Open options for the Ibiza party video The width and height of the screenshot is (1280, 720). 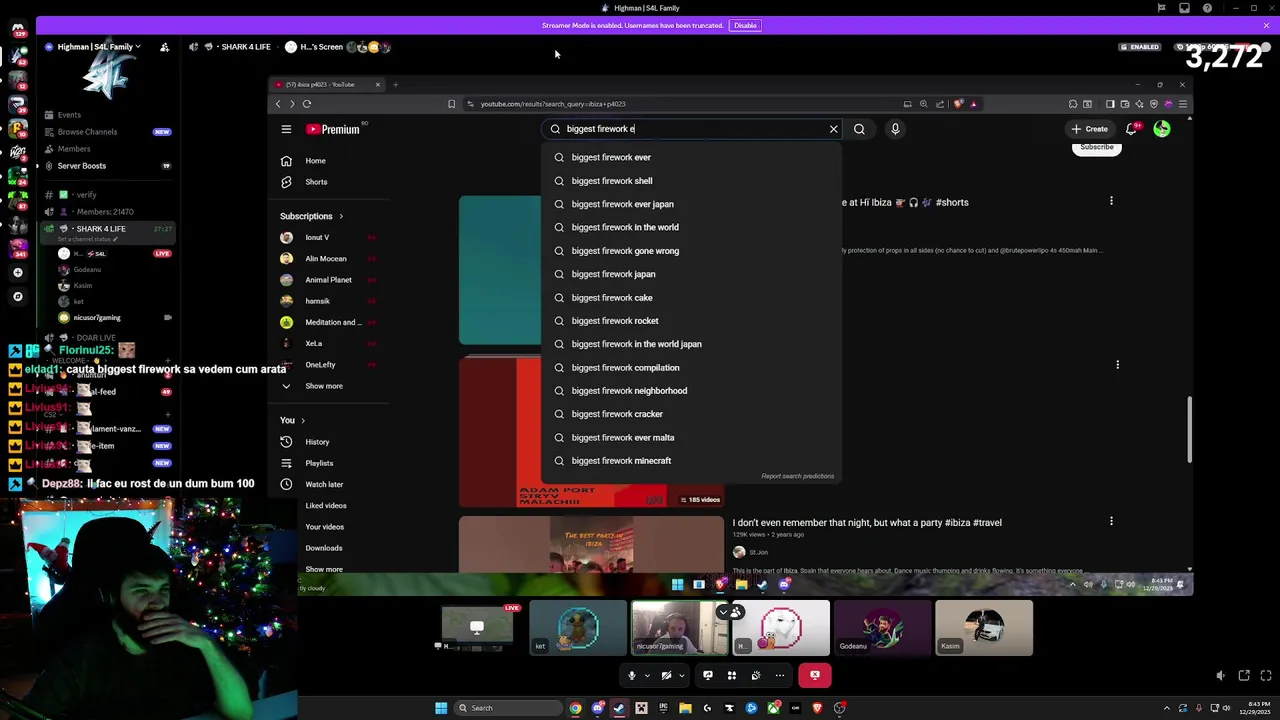(x=1111, y=521)
